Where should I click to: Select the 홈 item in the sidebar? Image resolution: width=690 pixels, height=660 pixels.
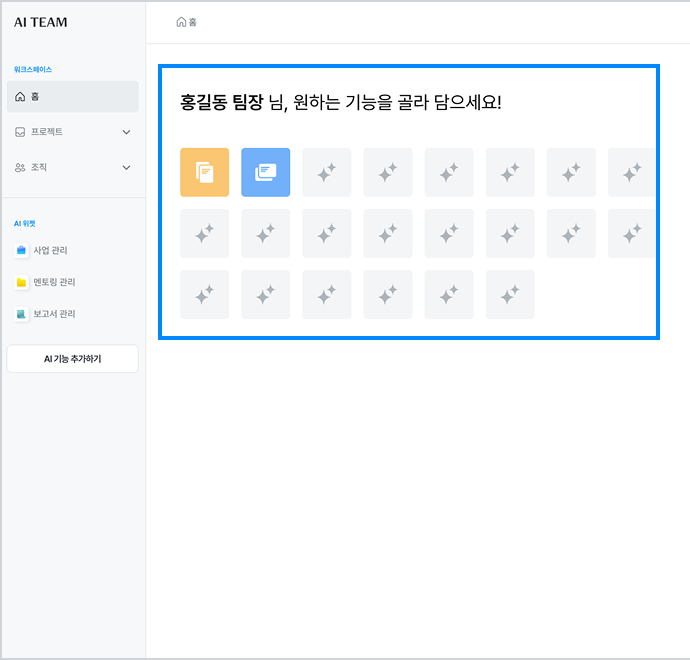[x=73, y=96]
